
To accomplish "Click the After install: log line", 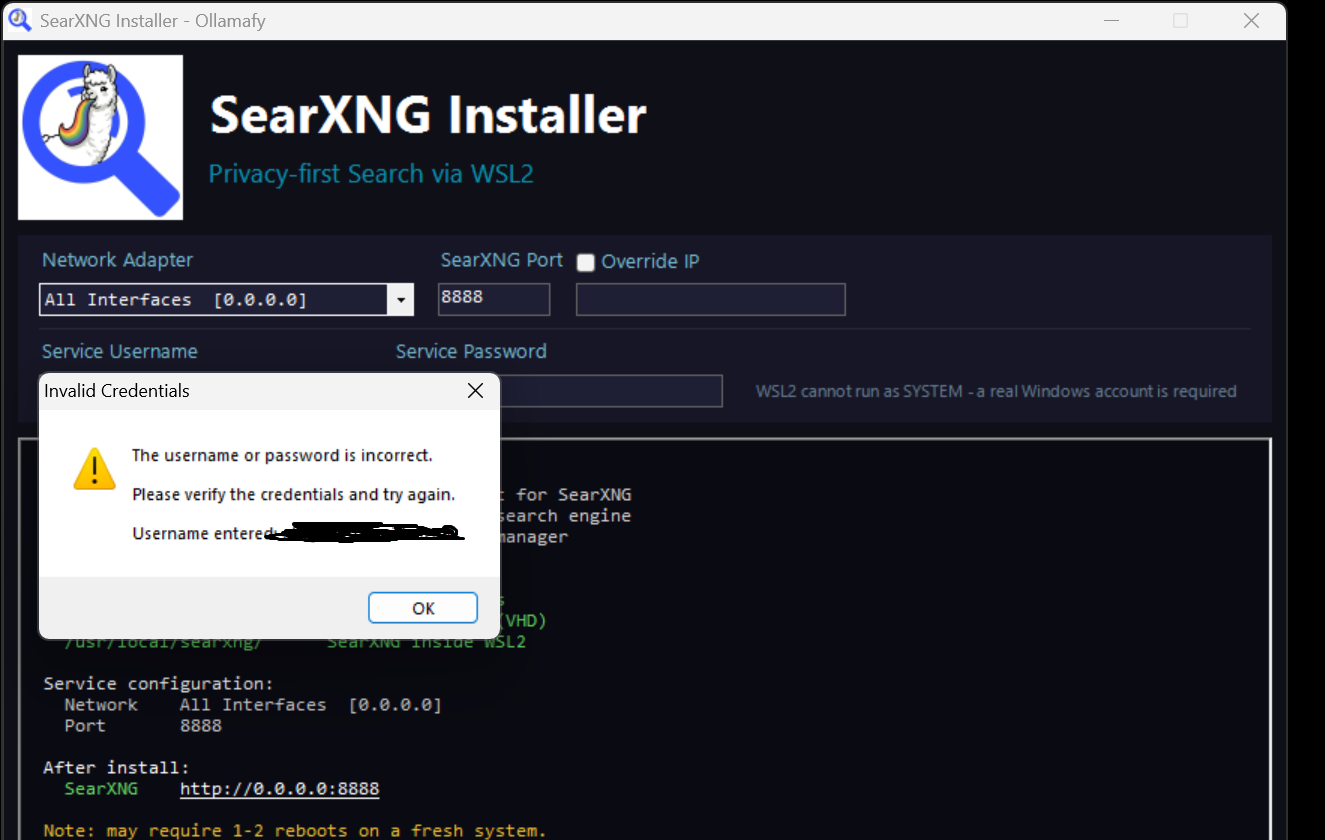I will pyautogui.click(x=116, y=768).
